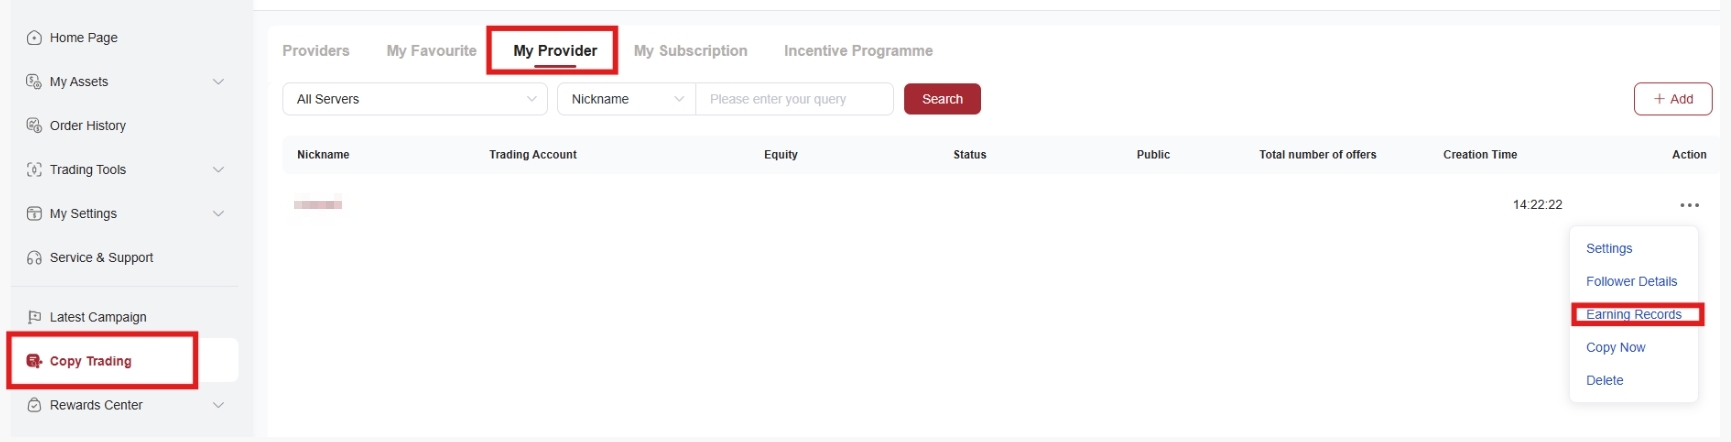Click the Rewards Center icon
The height and width of the screenshot is (442, 1731).
point(34,405)
